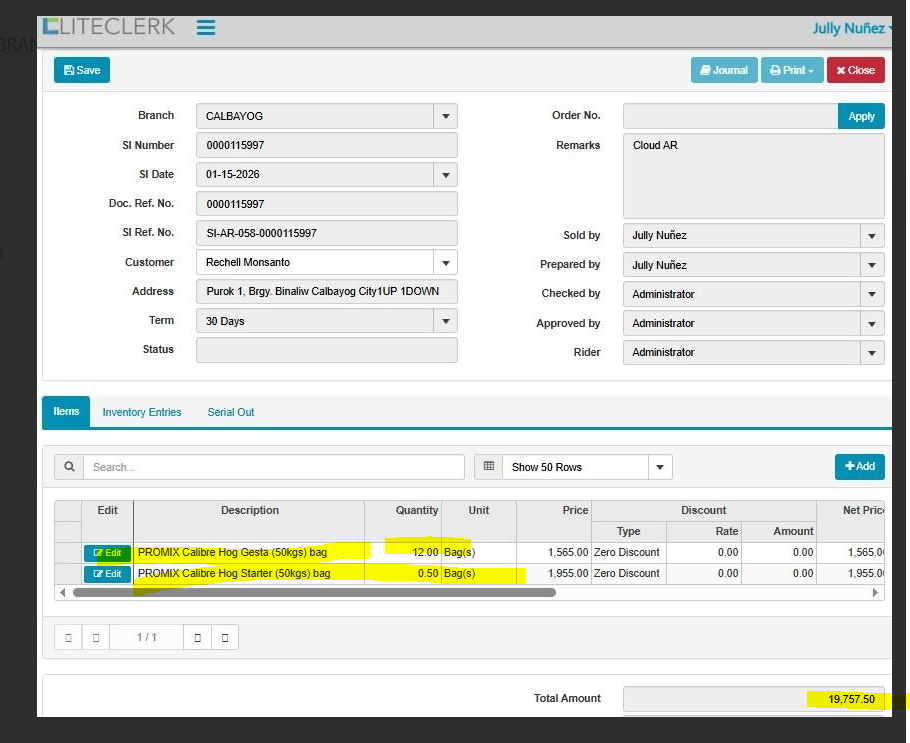This screenshot has height=743, width=910.
Task: Apply the order number
Action: tap(860, 116)
